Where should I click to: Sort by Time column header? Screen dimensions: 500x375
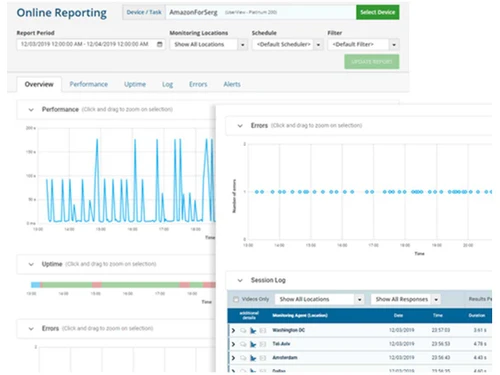(x=438, y=315)
